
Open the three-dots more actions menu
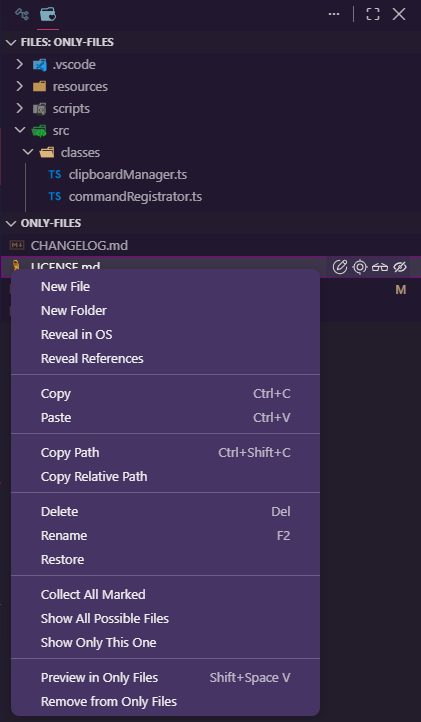coord(334,14)
